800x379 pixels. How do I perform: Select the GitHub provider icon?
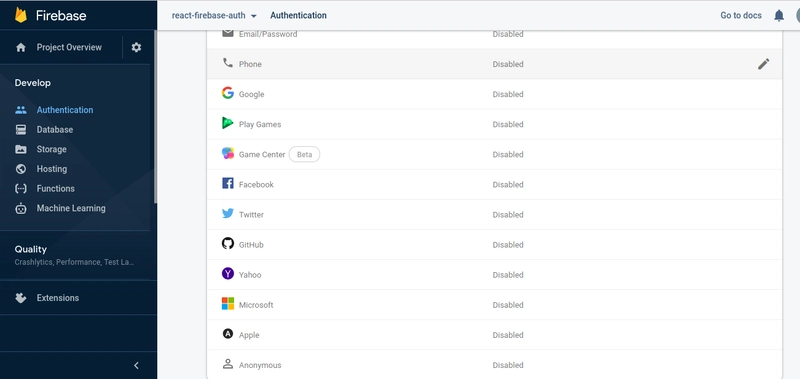pos(228,244)
